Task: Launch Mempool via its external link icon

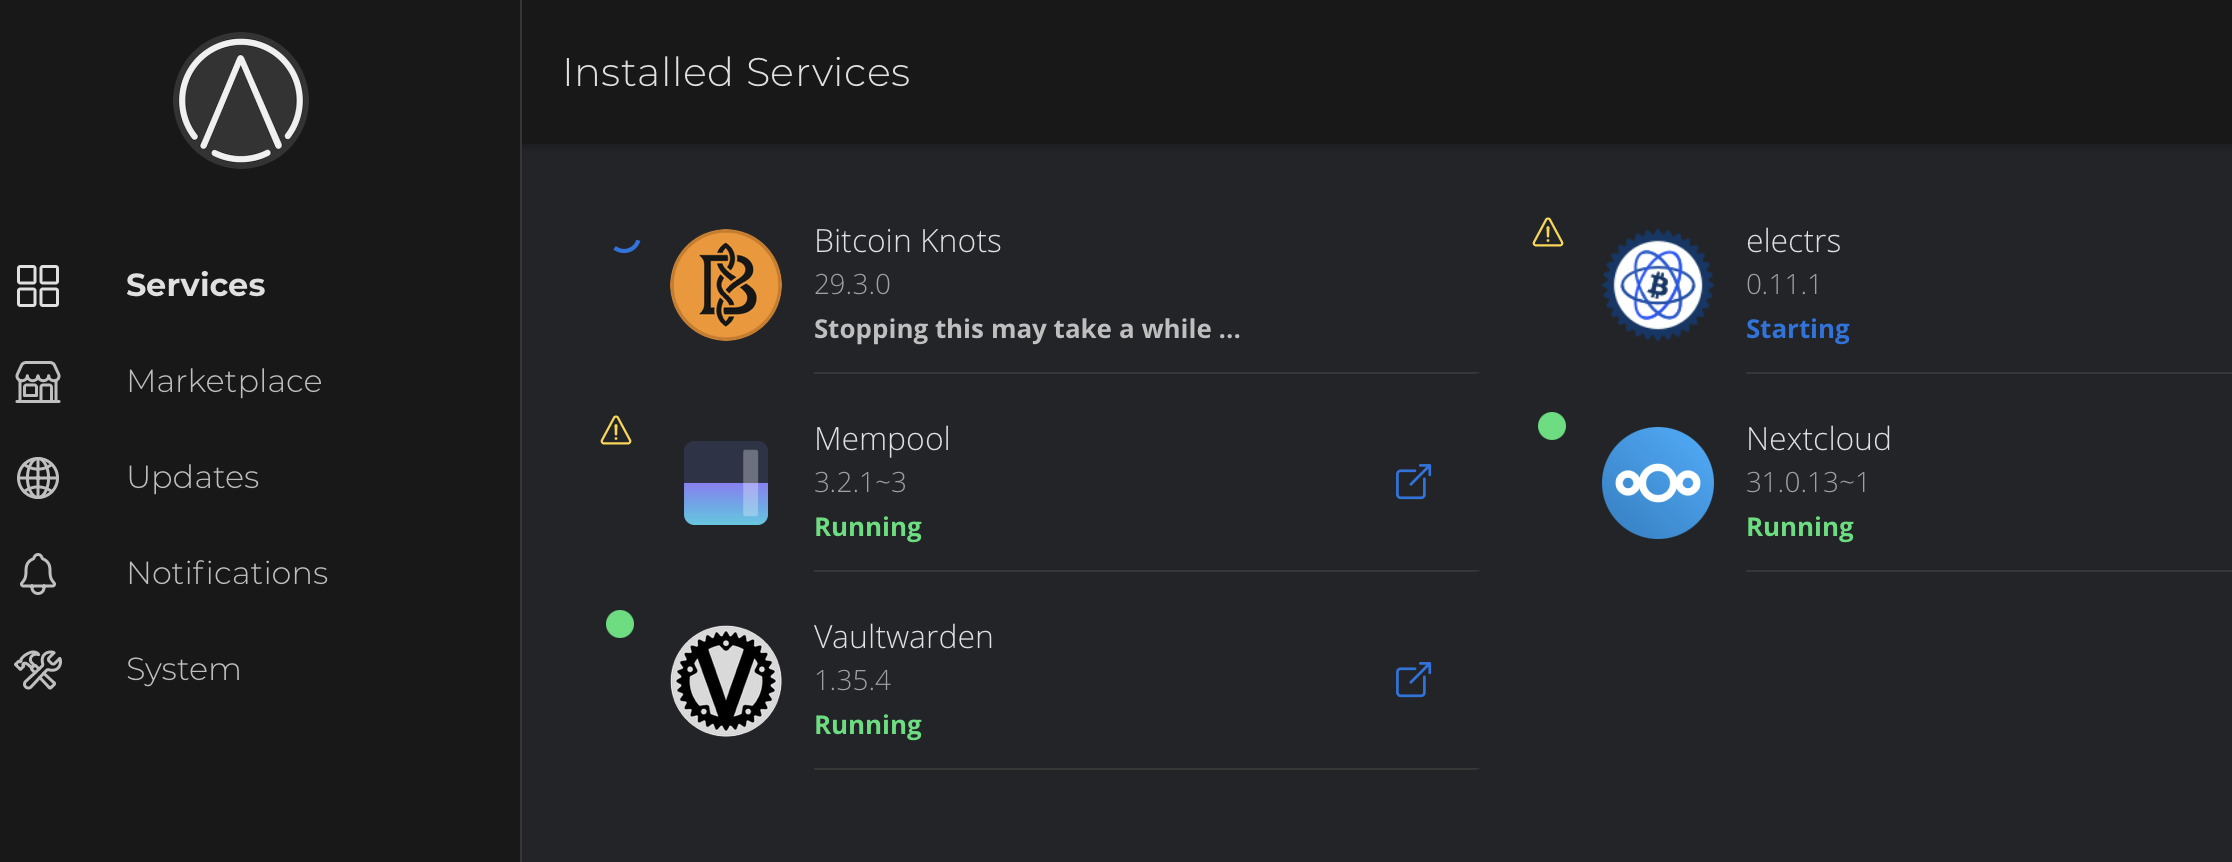Action: (1413, 482)
